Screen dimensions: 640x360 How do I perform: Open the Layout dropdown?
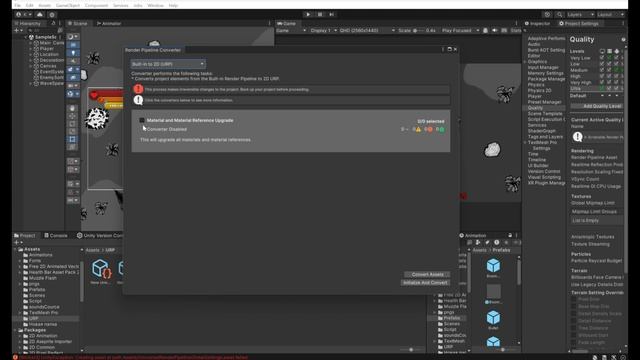click(x=610, y=14)
